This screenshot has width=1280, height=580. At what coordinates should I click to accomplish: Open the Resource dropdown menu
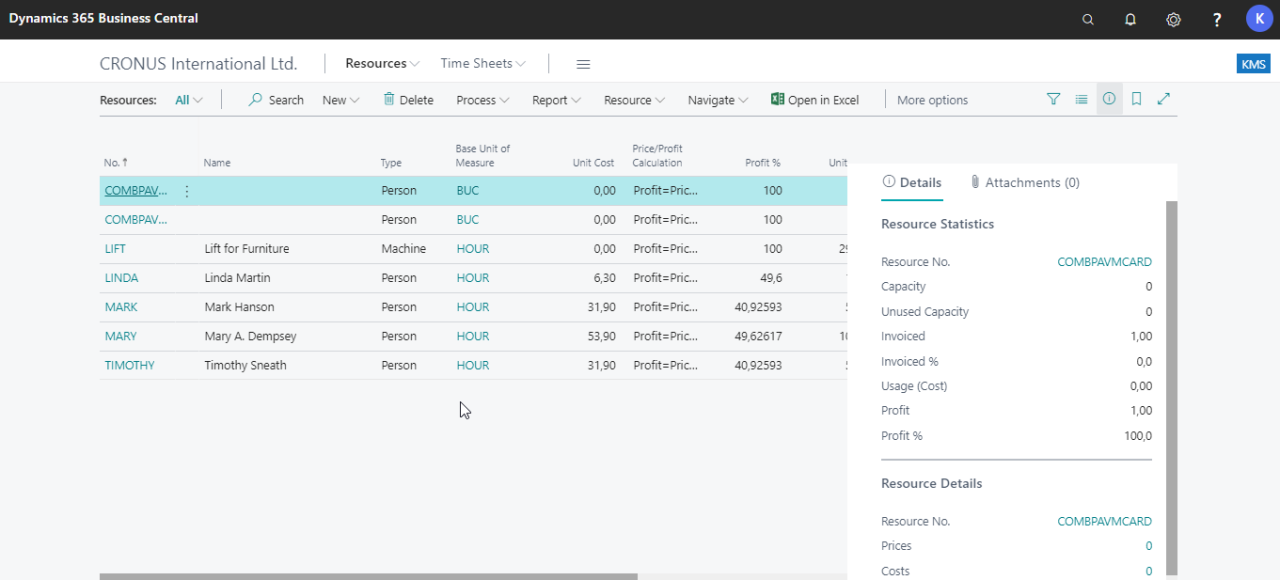coord(635,100)
